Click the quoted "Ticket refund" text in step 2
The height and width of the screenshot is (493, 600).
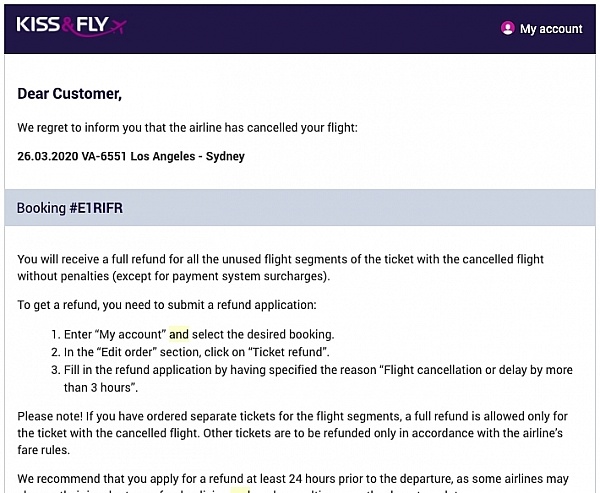coord(289,352)
